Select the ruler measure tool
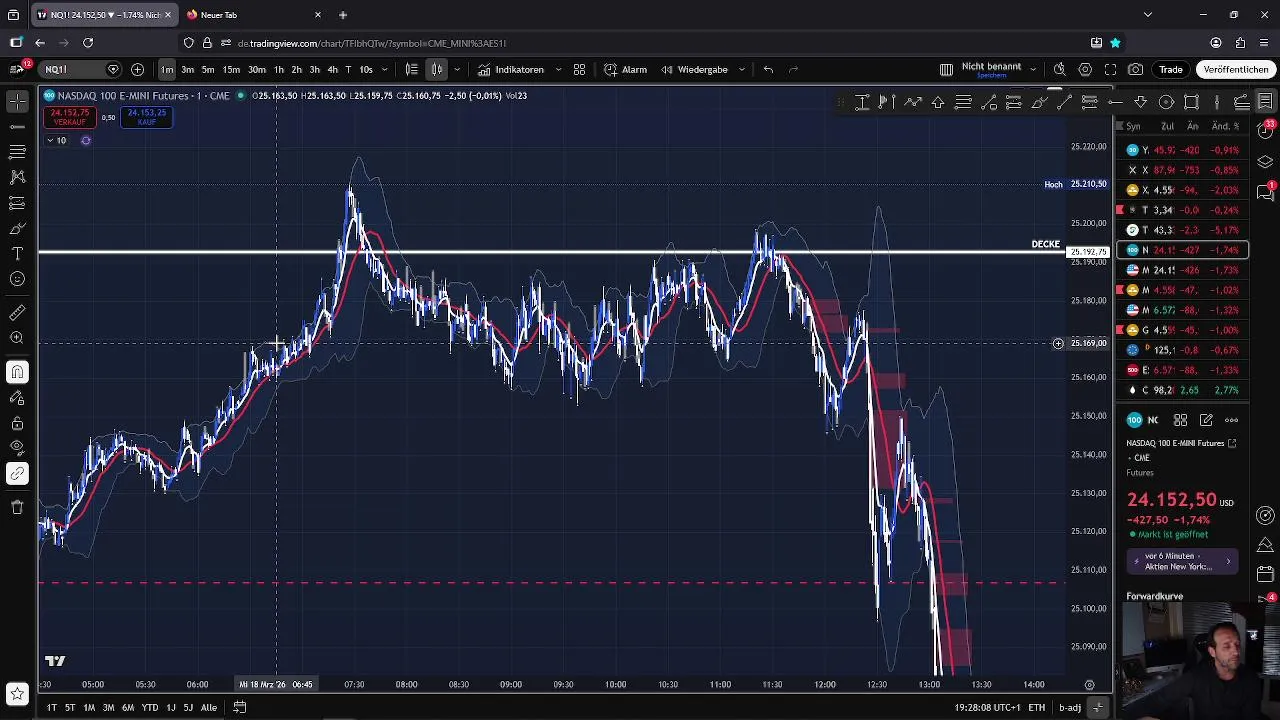This screenshot has height=720, width=1280. [x=17, y=313]
